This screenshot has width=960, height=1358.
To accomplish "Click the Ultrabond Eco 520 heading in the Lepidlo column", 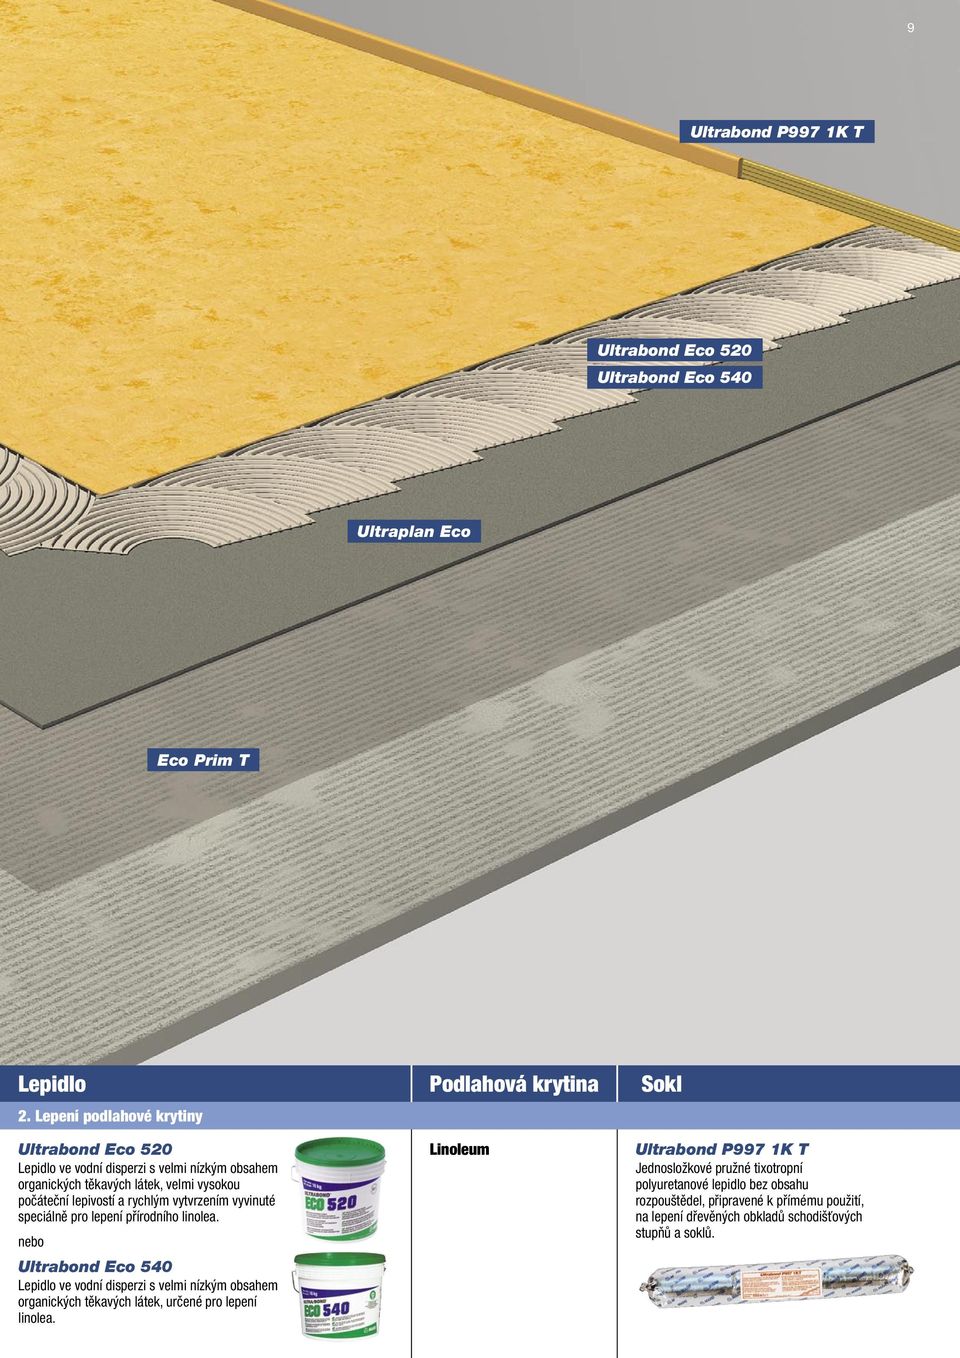I will click(x=95, y=1150).
